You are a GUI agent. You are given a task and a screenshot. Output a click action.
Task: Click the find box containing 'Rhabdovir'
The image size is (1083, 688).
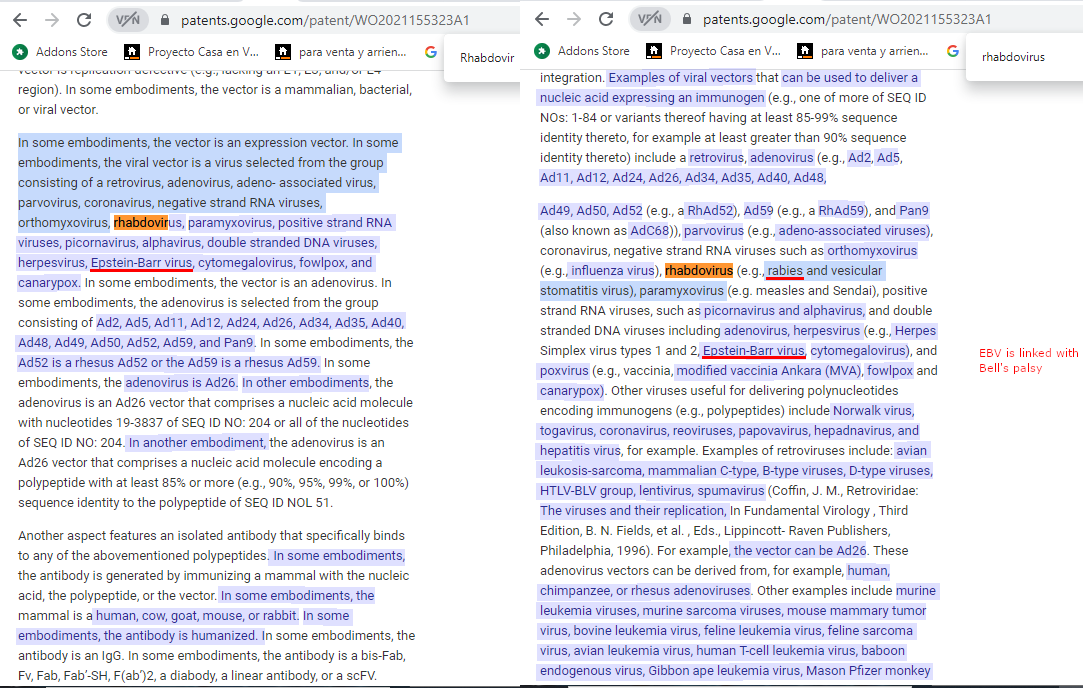(x=485, y=58)
